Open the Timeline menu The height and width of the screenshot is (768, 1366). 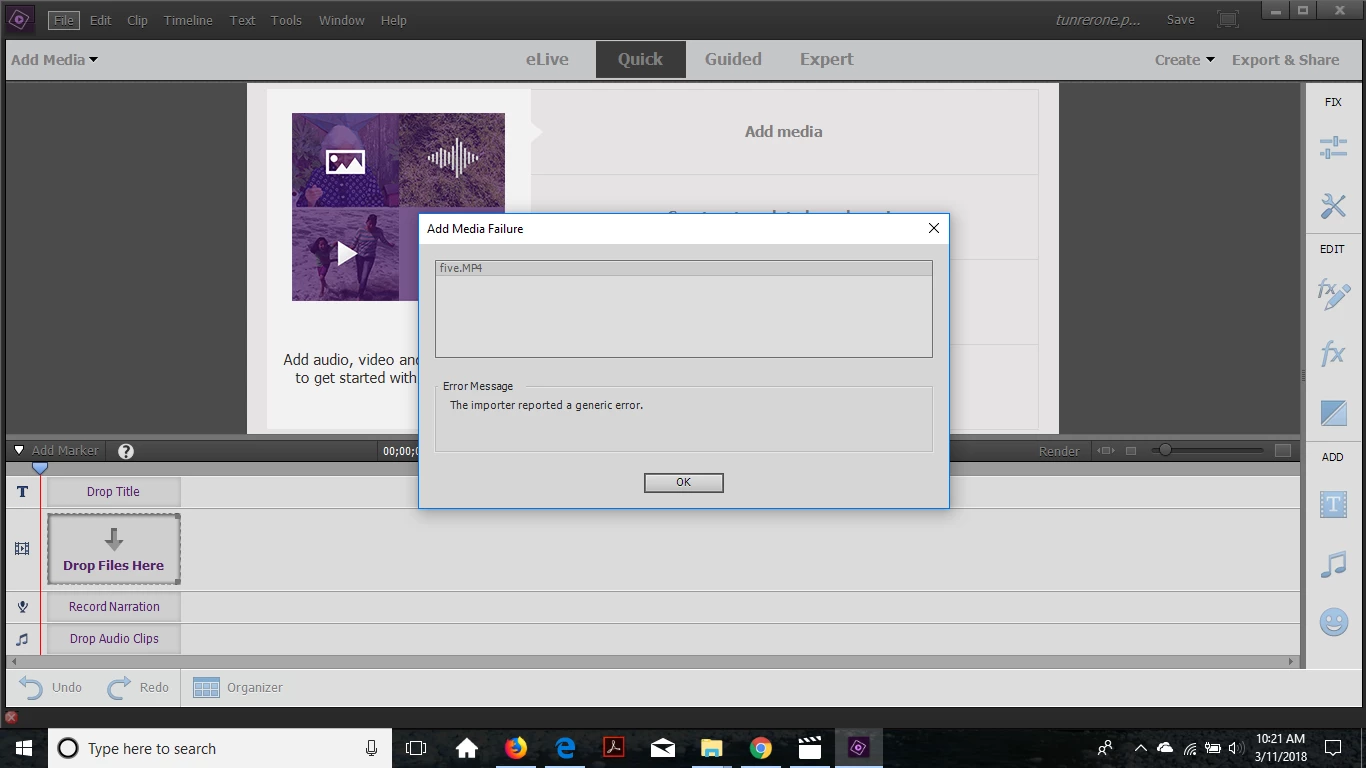tap(188, 20)
